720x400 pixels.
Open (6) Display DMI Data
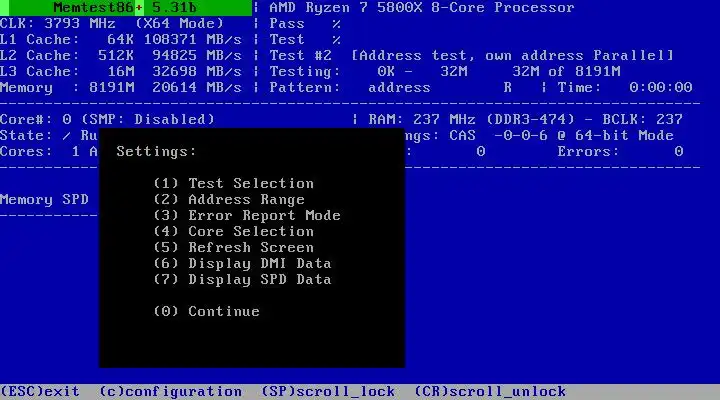242,264
